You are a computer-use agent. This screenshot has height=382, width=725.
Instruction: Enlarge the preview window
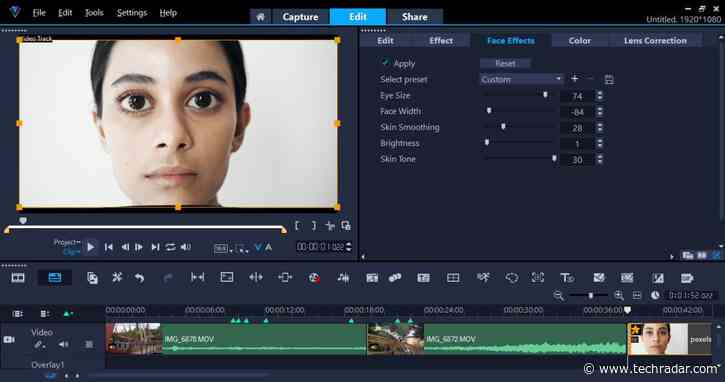tap(345, 226)
